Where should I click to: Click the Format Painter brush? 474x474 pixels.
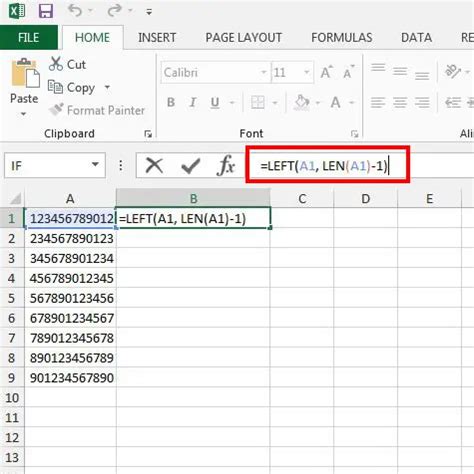pyautogui.click(x=56, y=110)
